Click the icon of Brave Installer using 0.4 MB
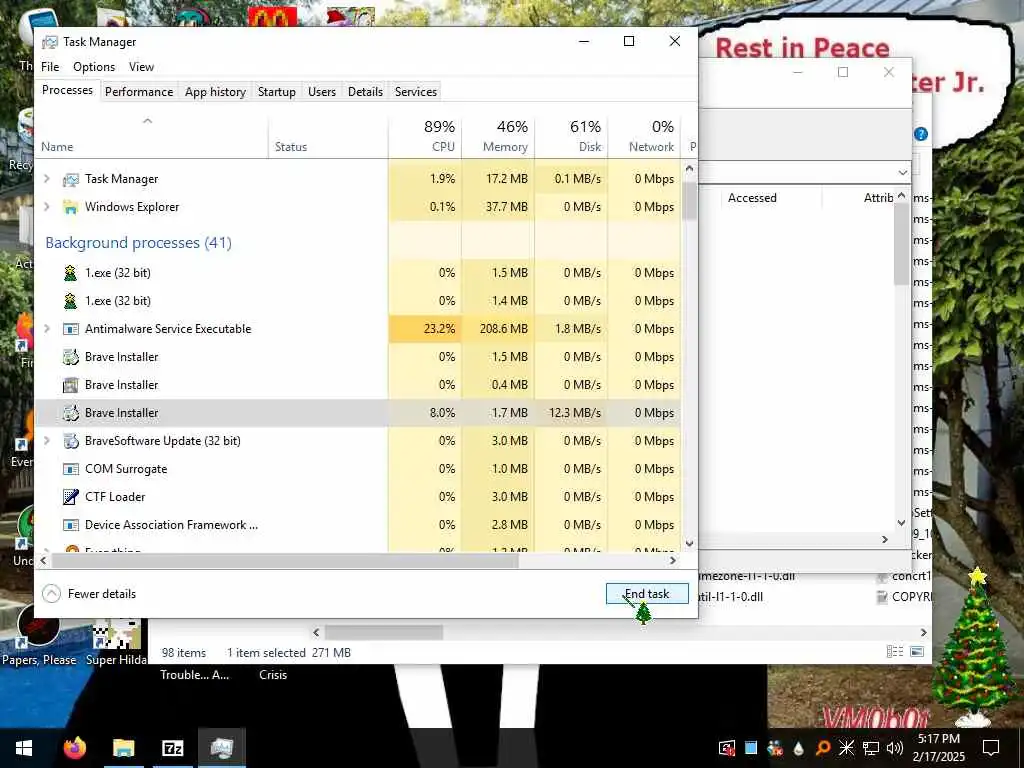The image size is (1024, 768). click(71, 385)
